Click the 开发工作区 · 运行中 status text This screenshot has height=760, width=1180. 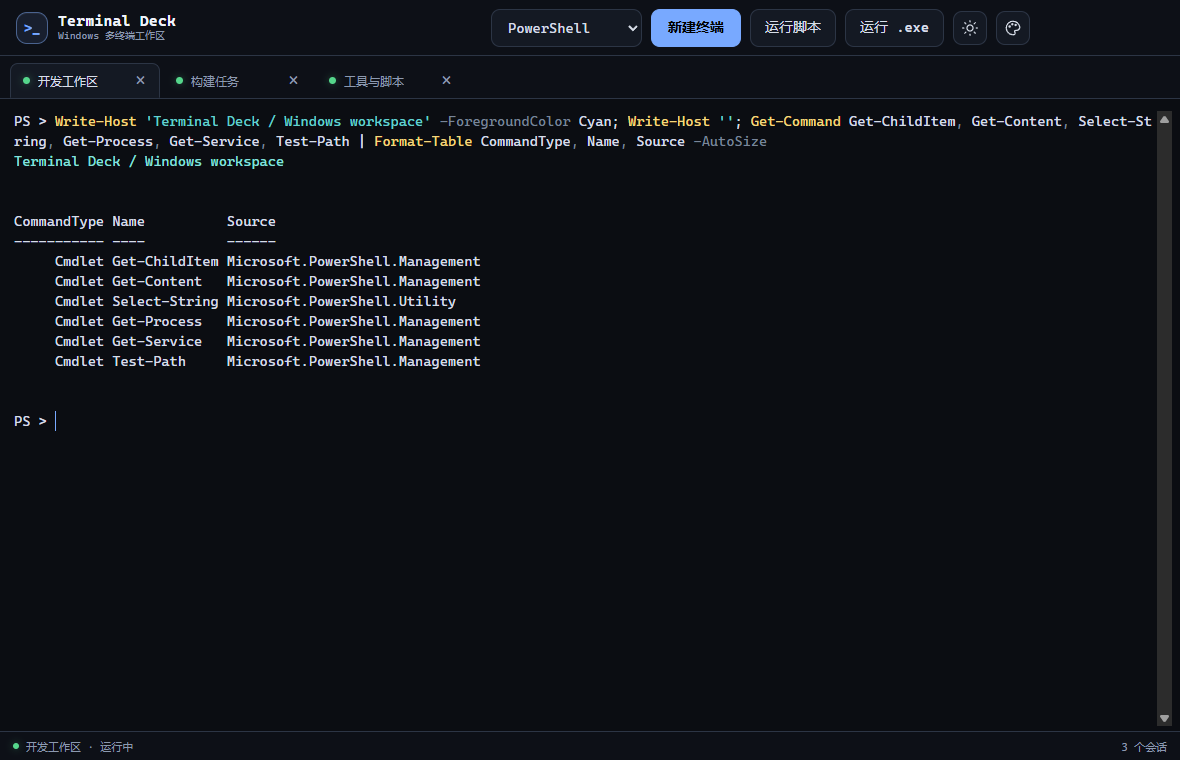(x=79, y=746)
